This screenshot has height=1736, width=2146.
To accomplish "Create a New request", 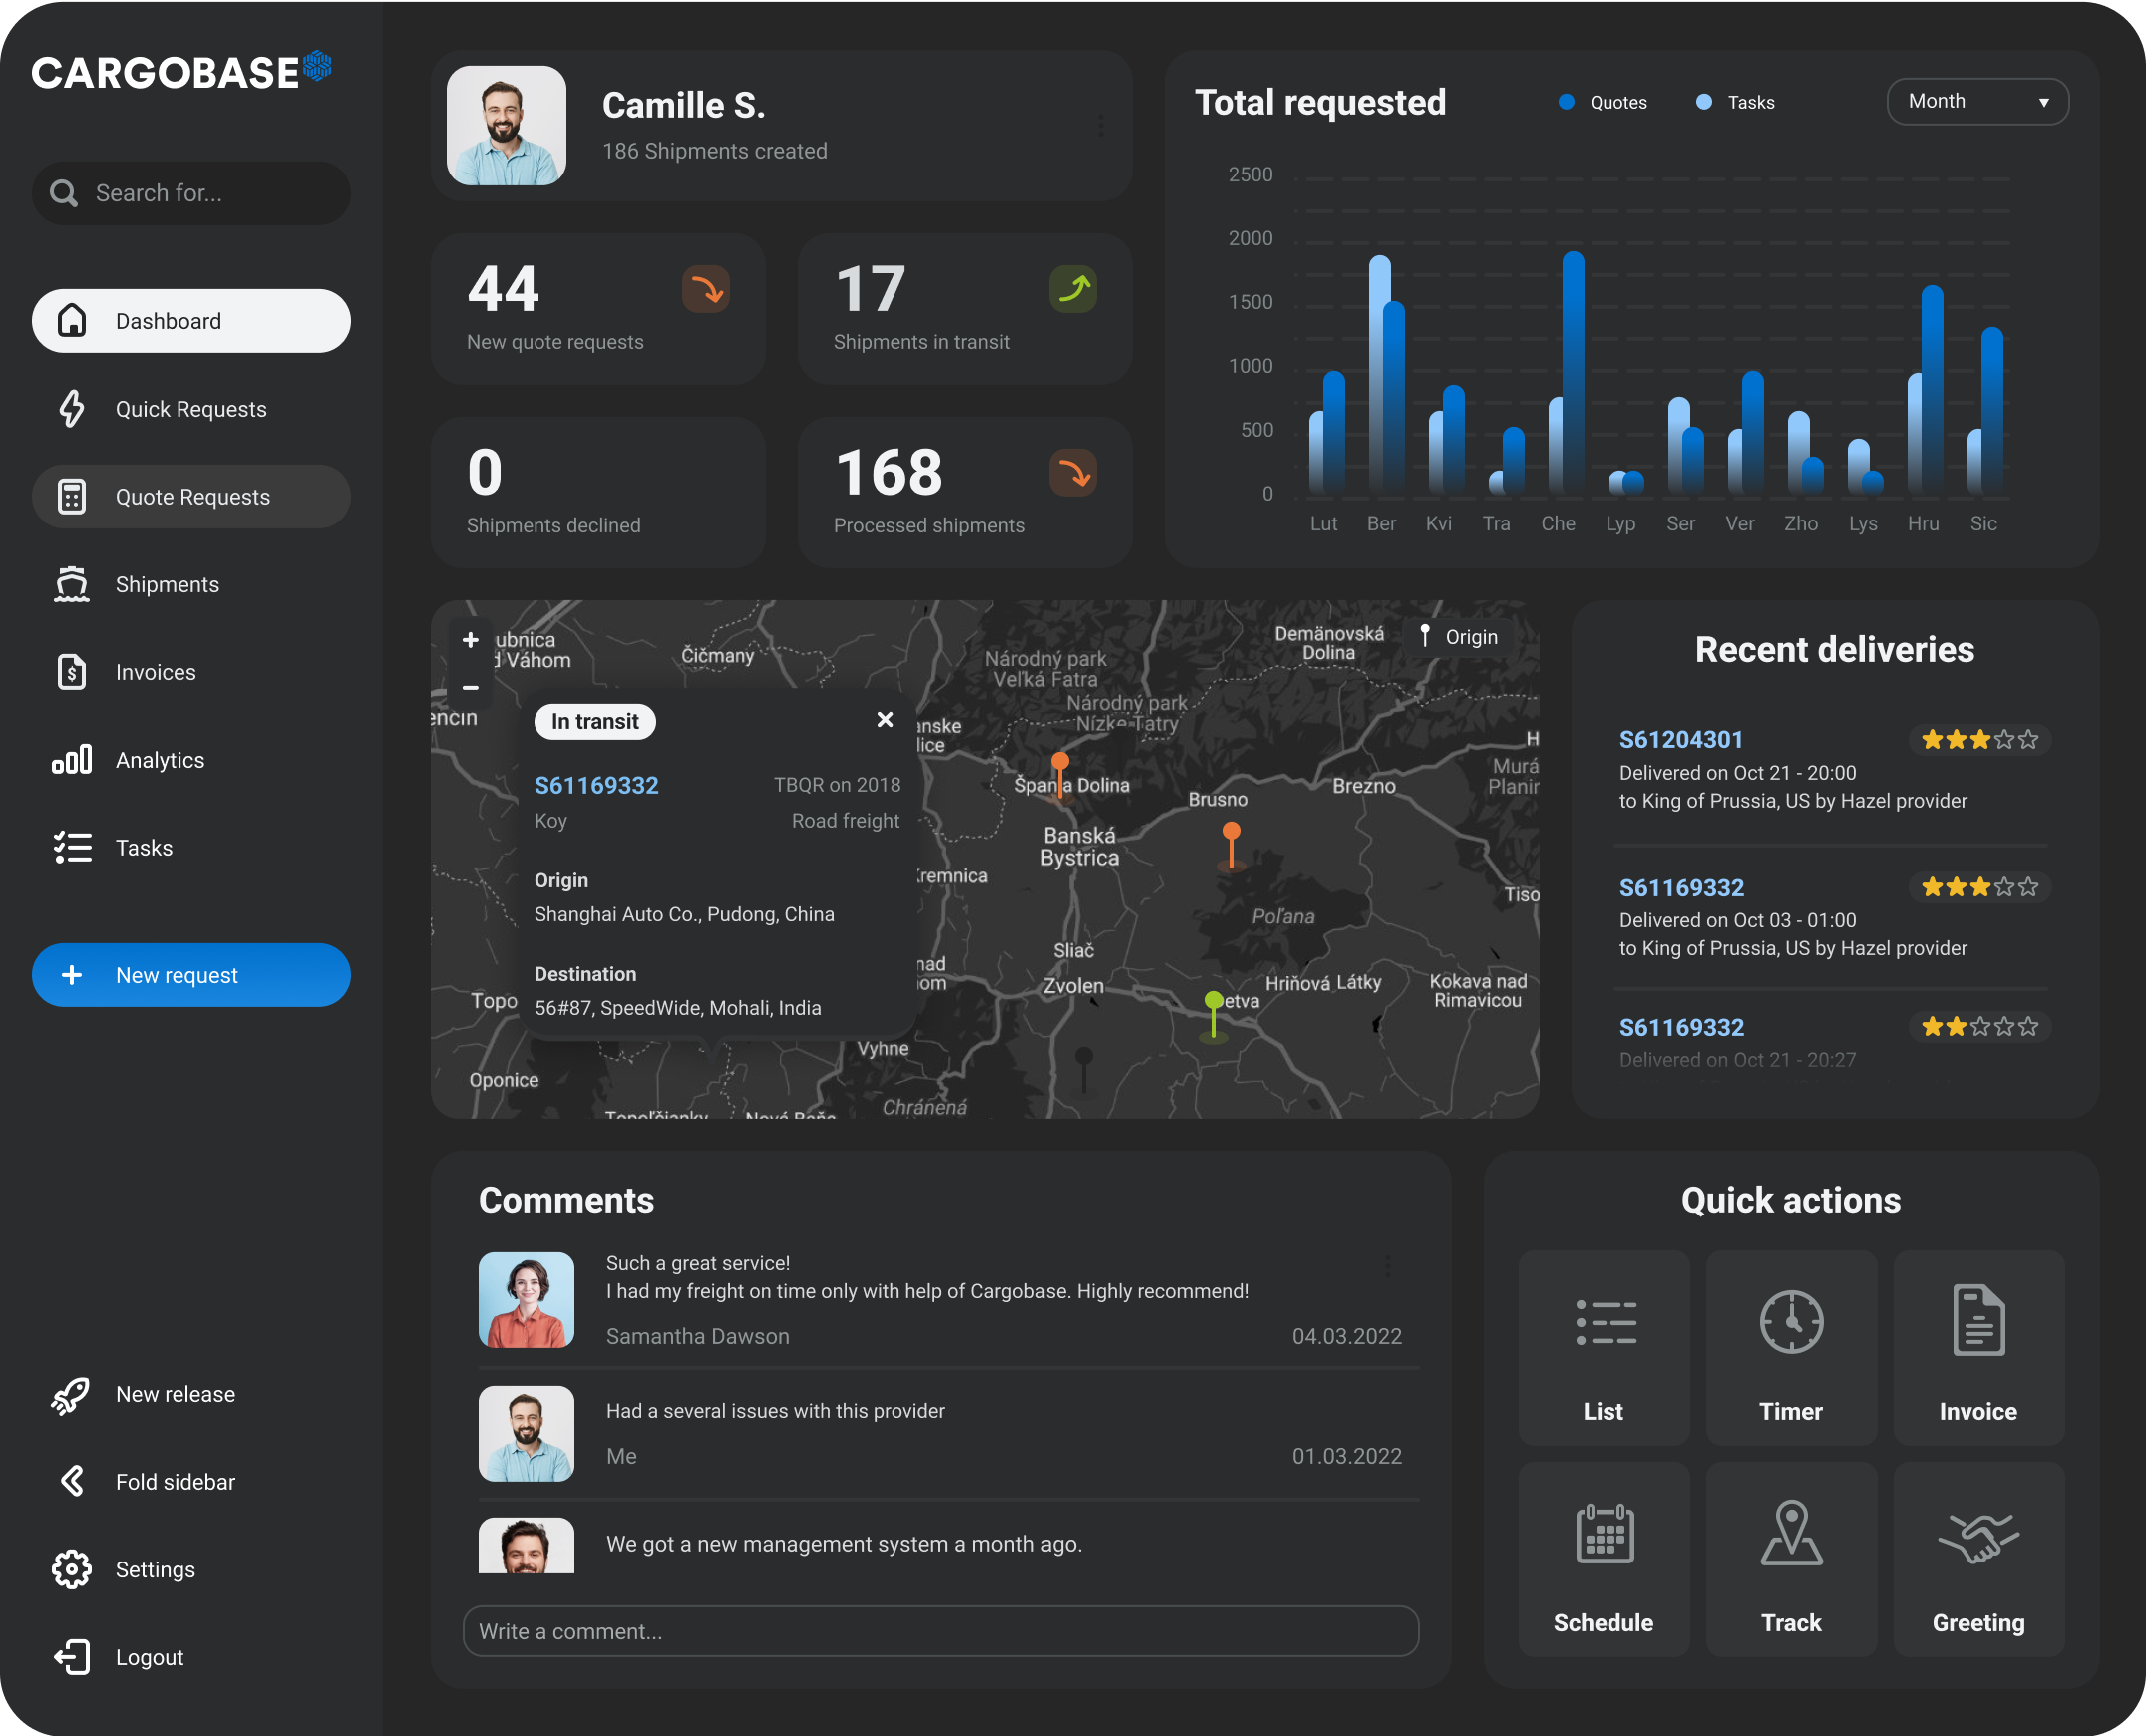I will tap(191, 975).
